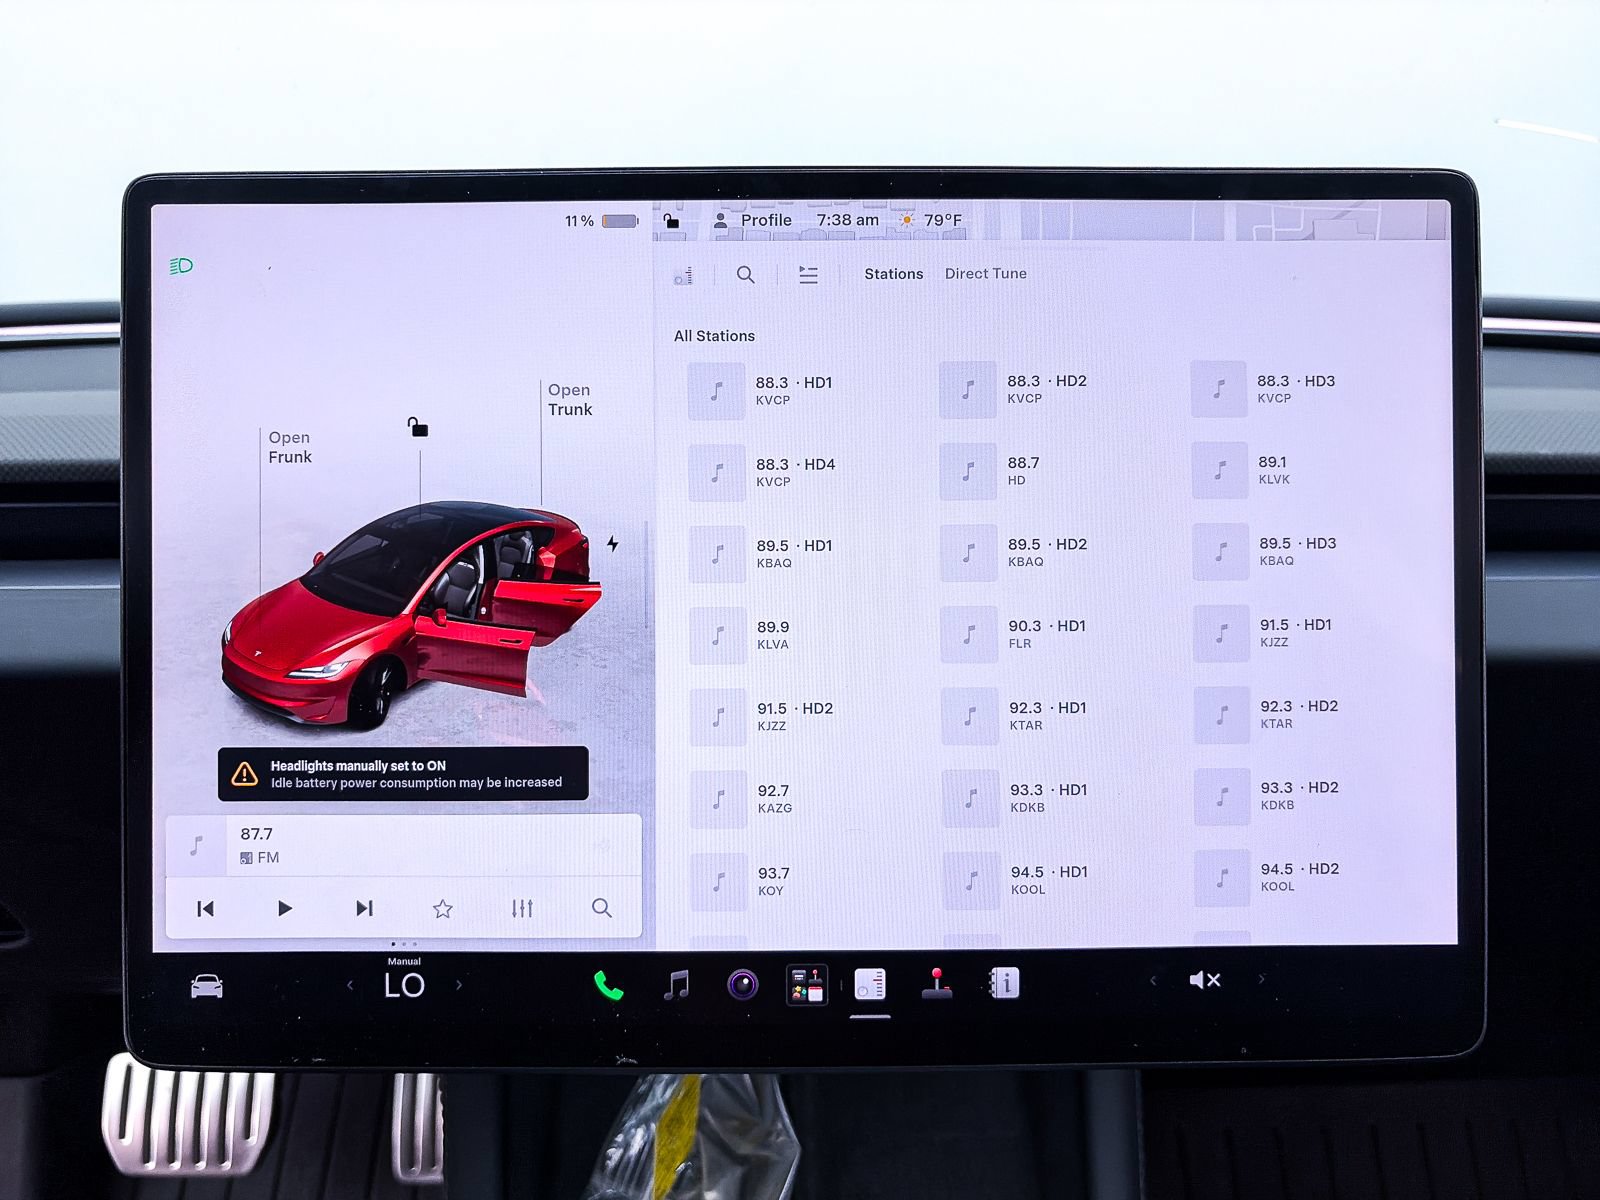1600x1200 pixels.
Task: Tap Open Trunk
Action: point(570,399)
